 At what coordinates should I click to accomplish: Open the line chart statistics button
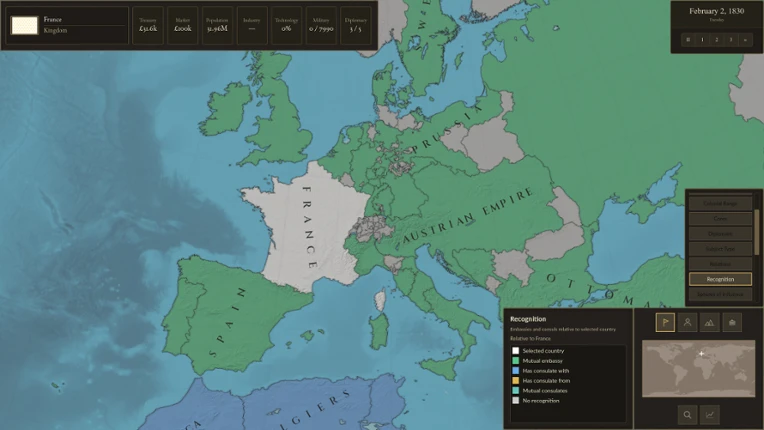(x=709, y=415)
